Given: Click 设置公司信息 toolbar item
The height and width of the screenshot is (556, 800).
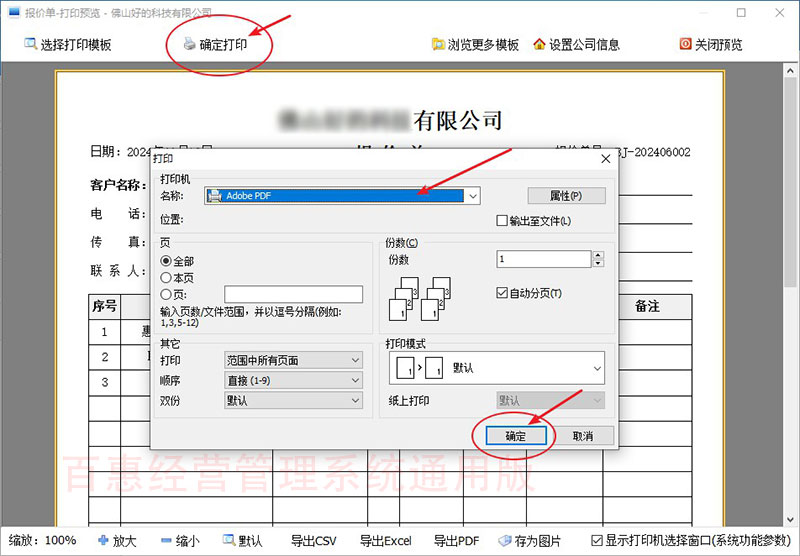Looking at the screenshot, I should (577, 44).
